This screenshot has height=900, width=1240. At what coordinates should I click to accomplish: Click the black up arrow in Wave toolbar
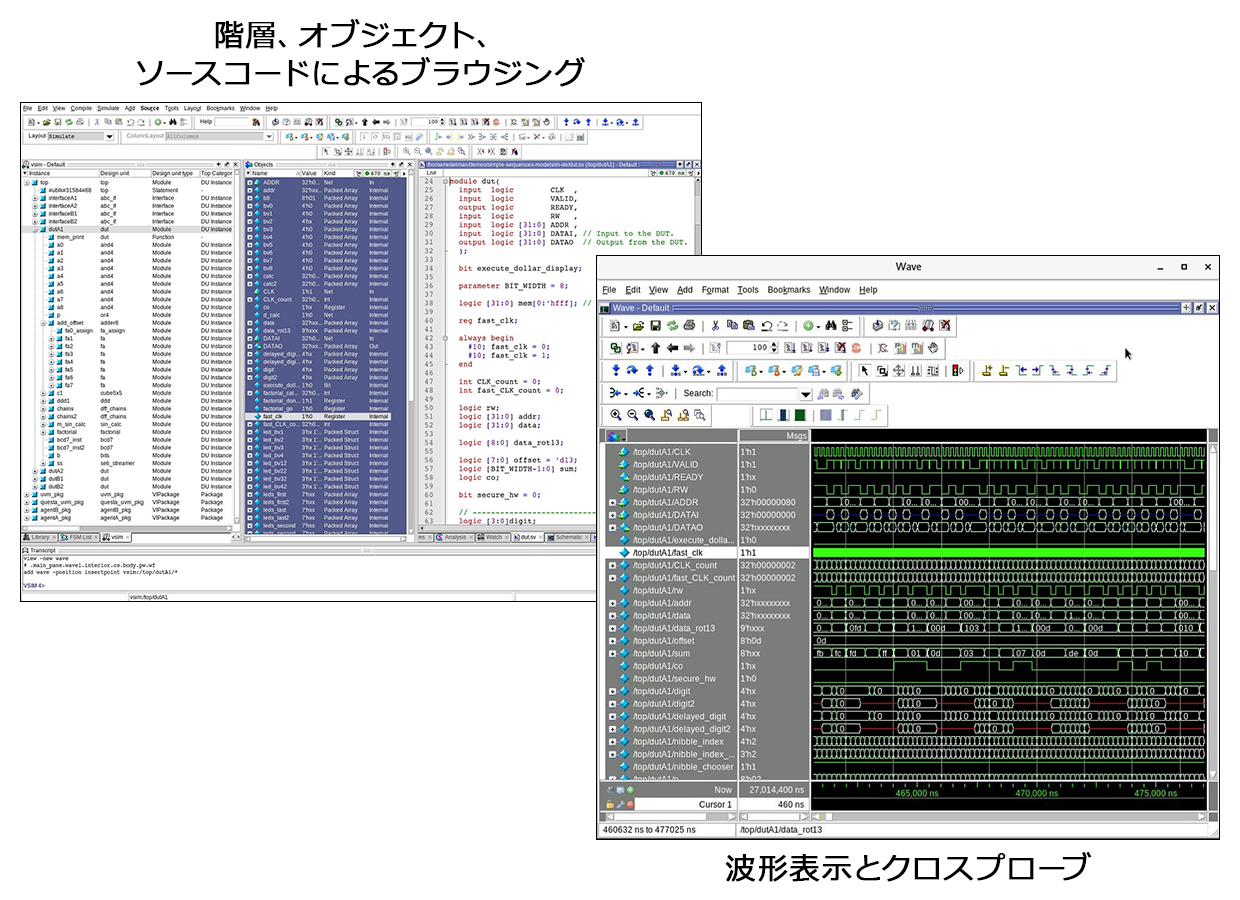(x=656, y=348)
